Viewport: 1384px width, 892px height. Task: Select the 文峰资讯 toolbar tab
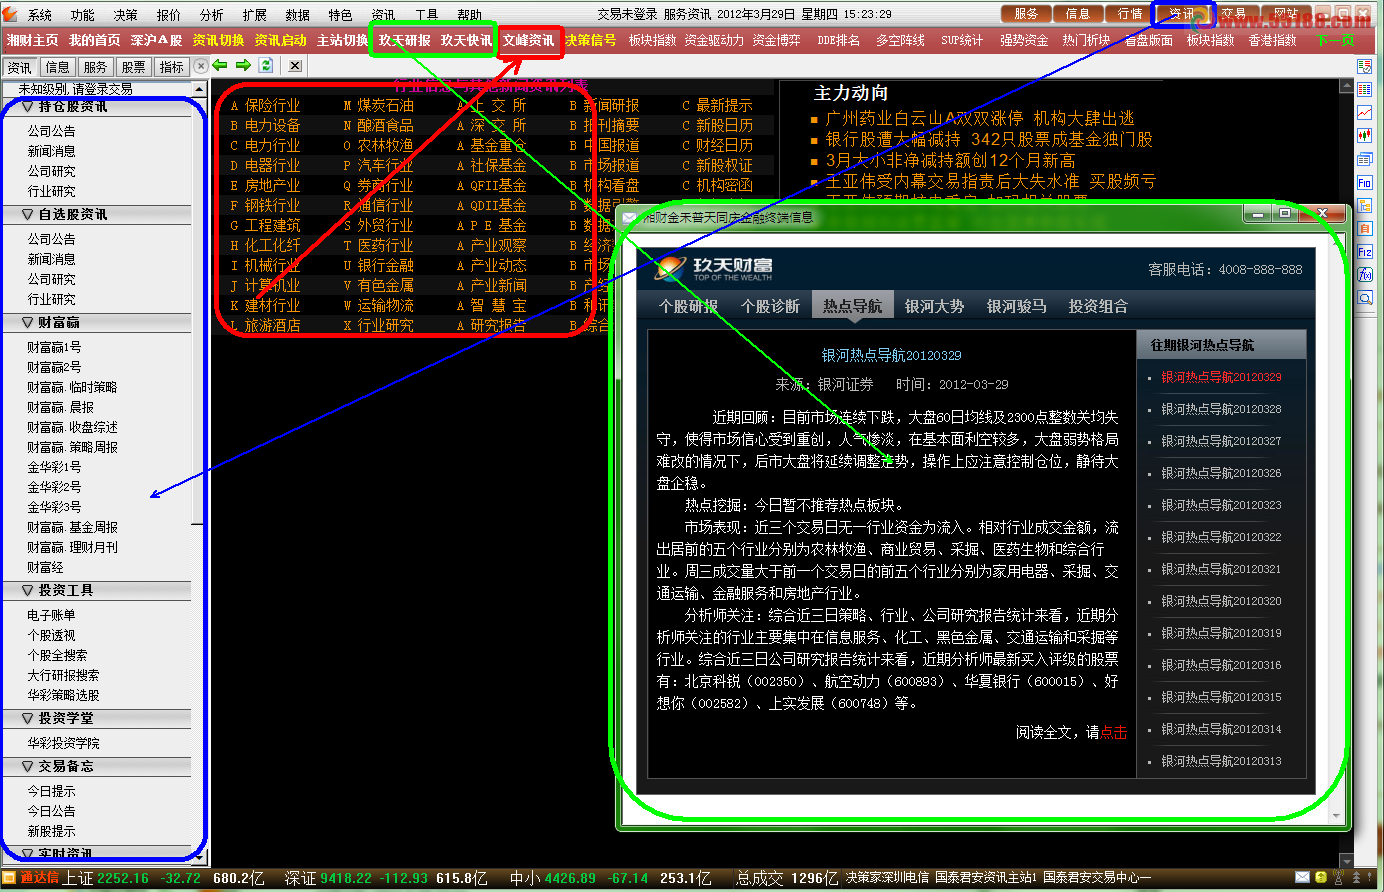pyautogui.click(x=528, y=40)
